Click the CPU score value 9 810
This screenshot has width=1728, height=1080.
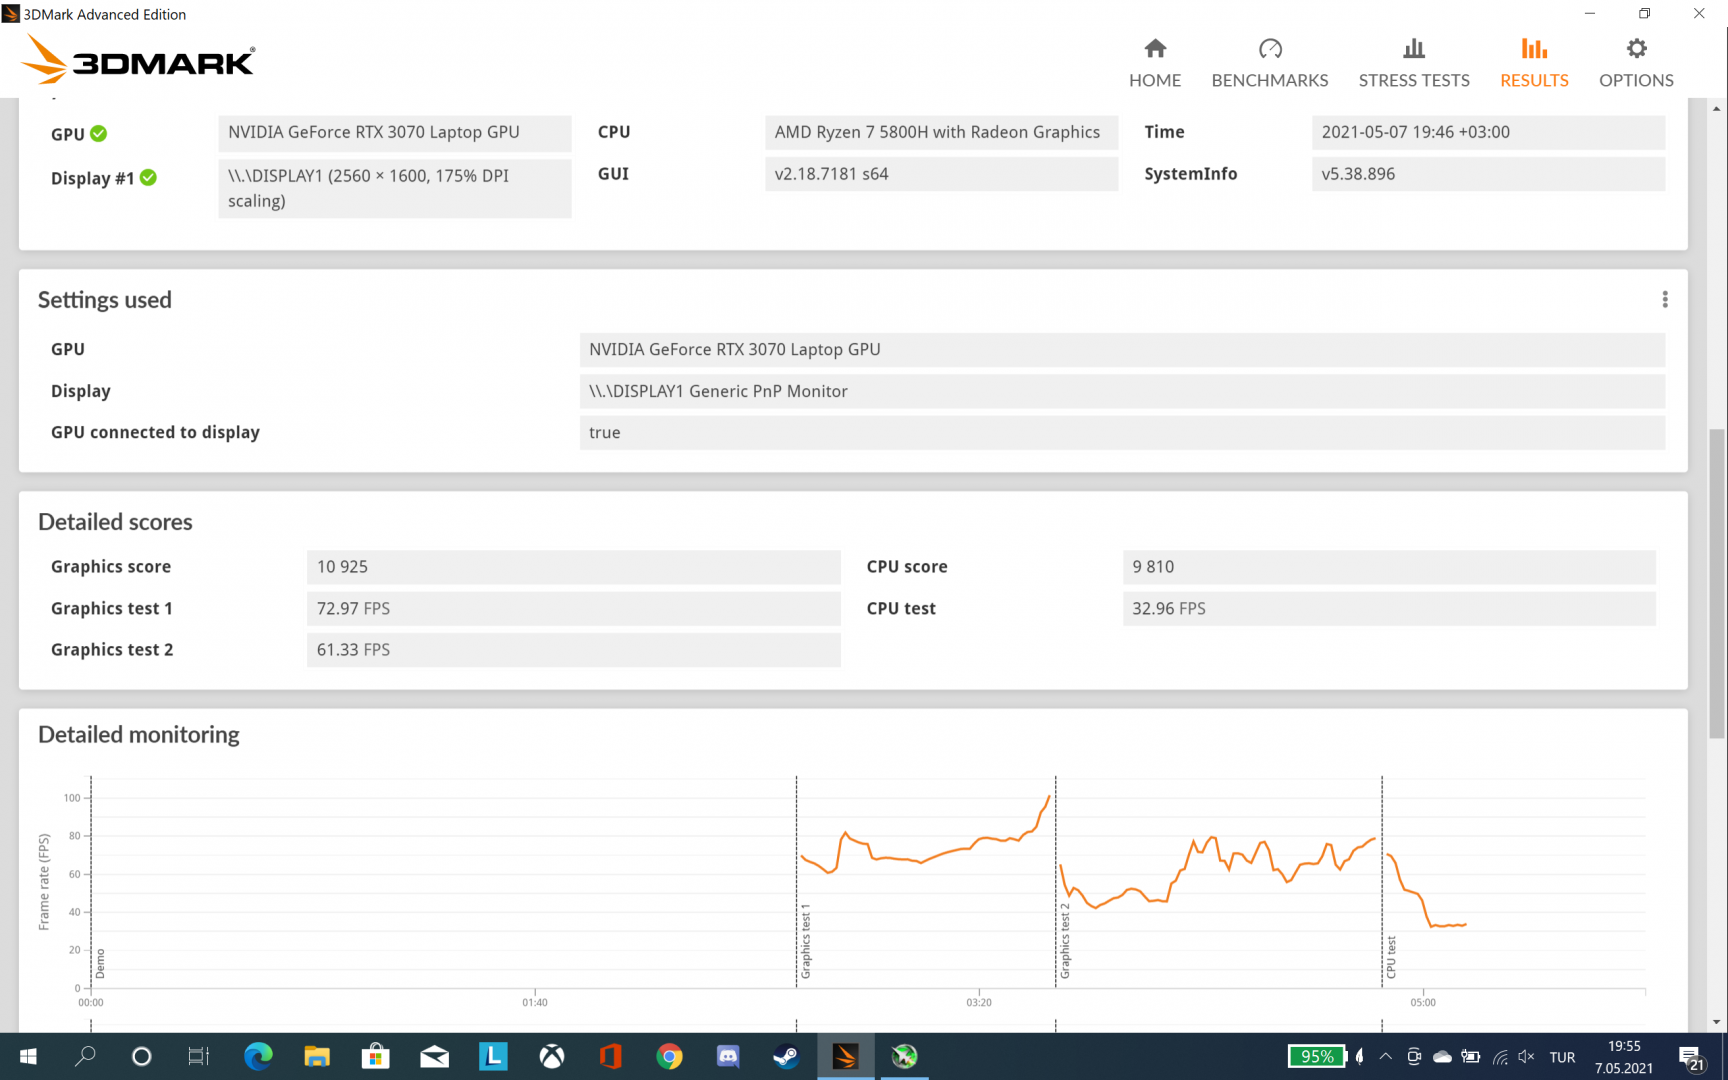click(x=1389, y=567)
